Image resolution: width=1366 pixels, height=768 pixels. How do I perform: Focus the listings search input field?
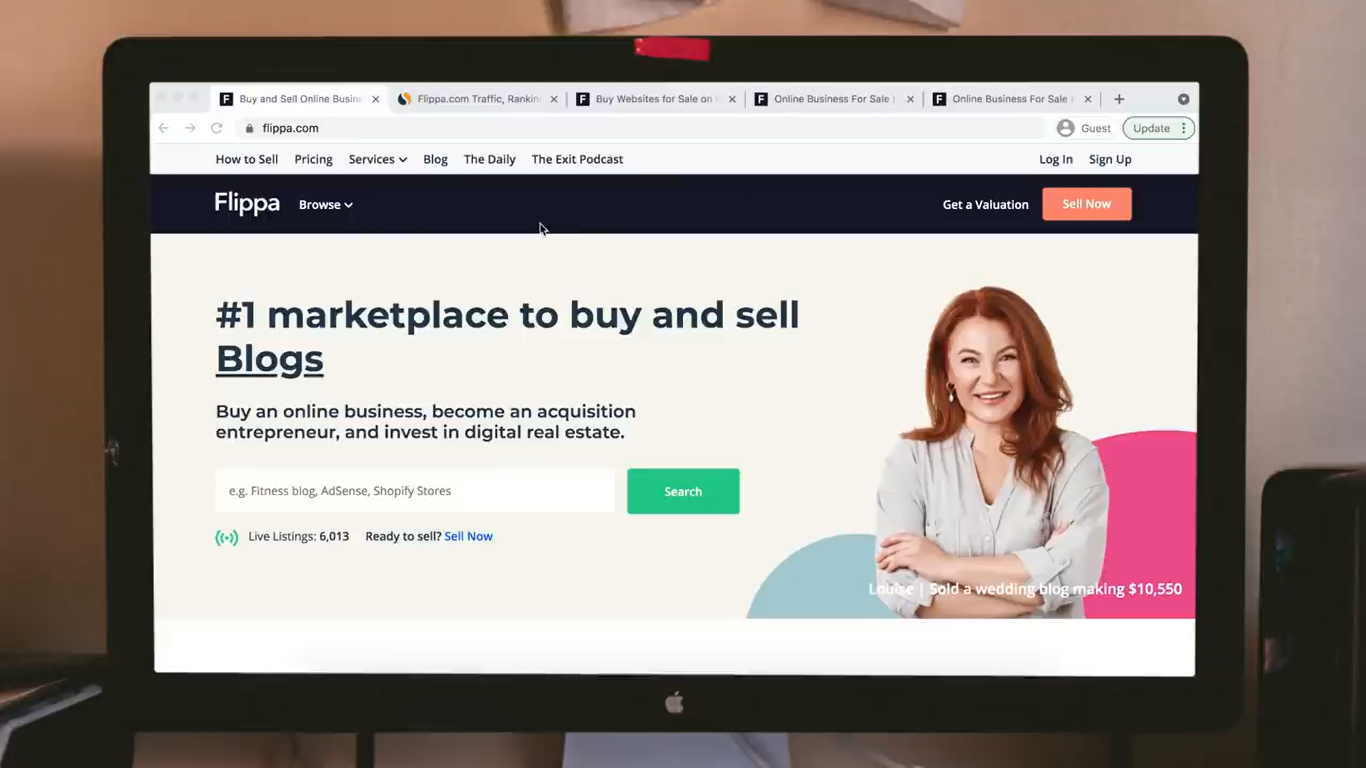tap(415, 491)
